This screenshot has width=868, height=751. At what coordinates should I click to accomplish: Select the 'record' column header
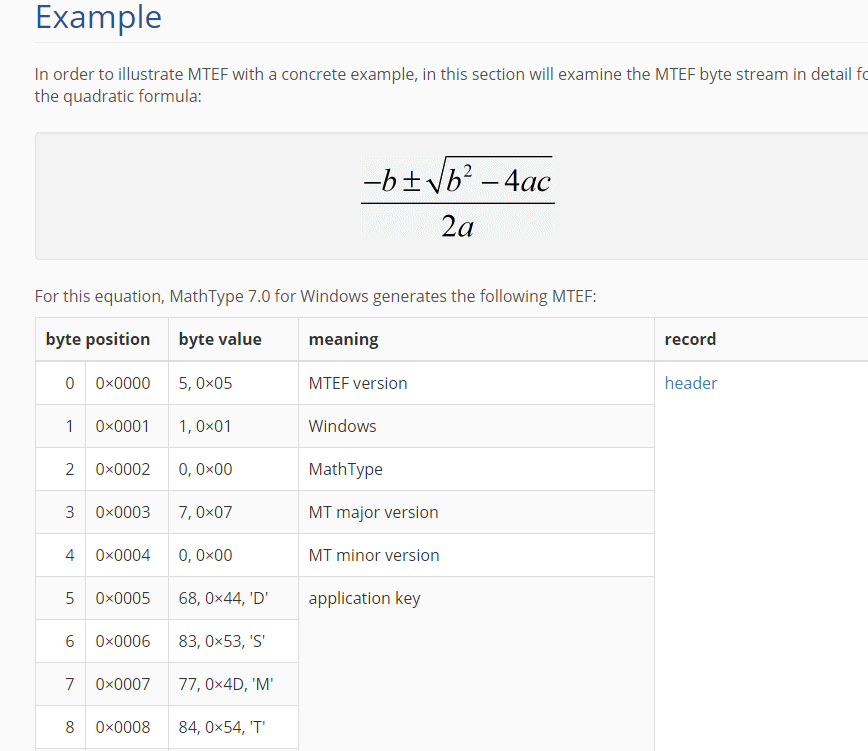click(x=761, y=339)
